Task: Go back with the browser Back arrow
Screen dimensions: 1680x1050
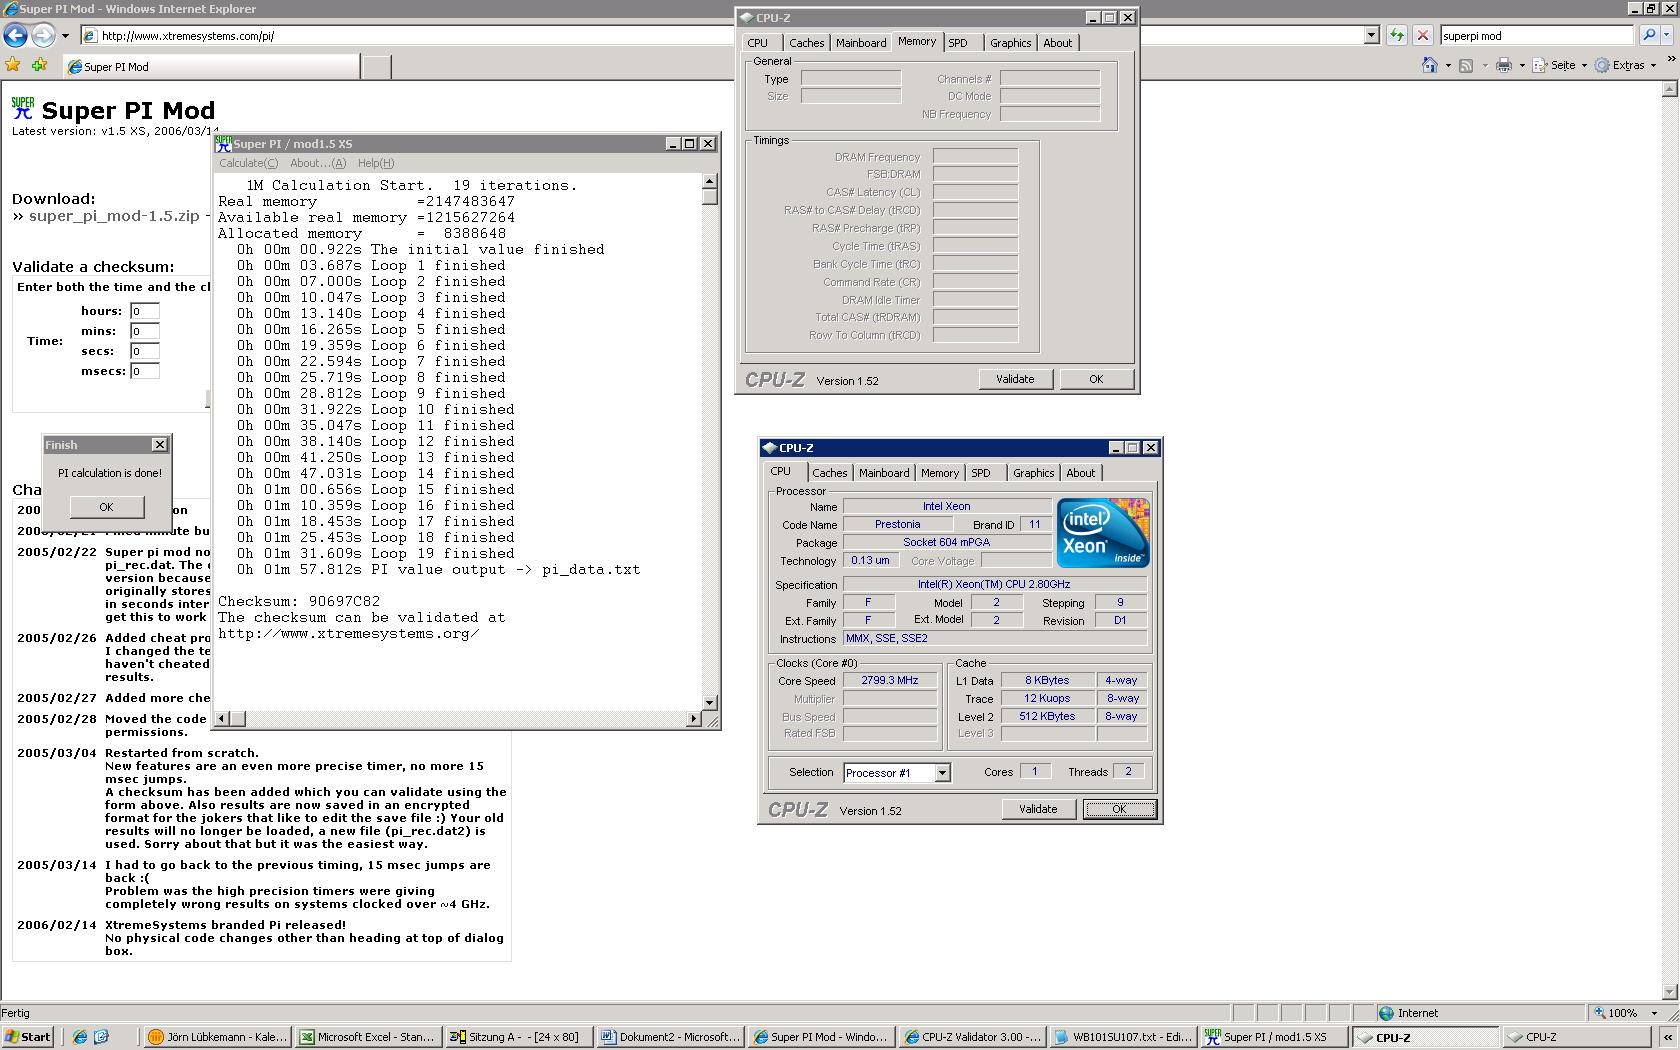Action: [x=15, y=36]
